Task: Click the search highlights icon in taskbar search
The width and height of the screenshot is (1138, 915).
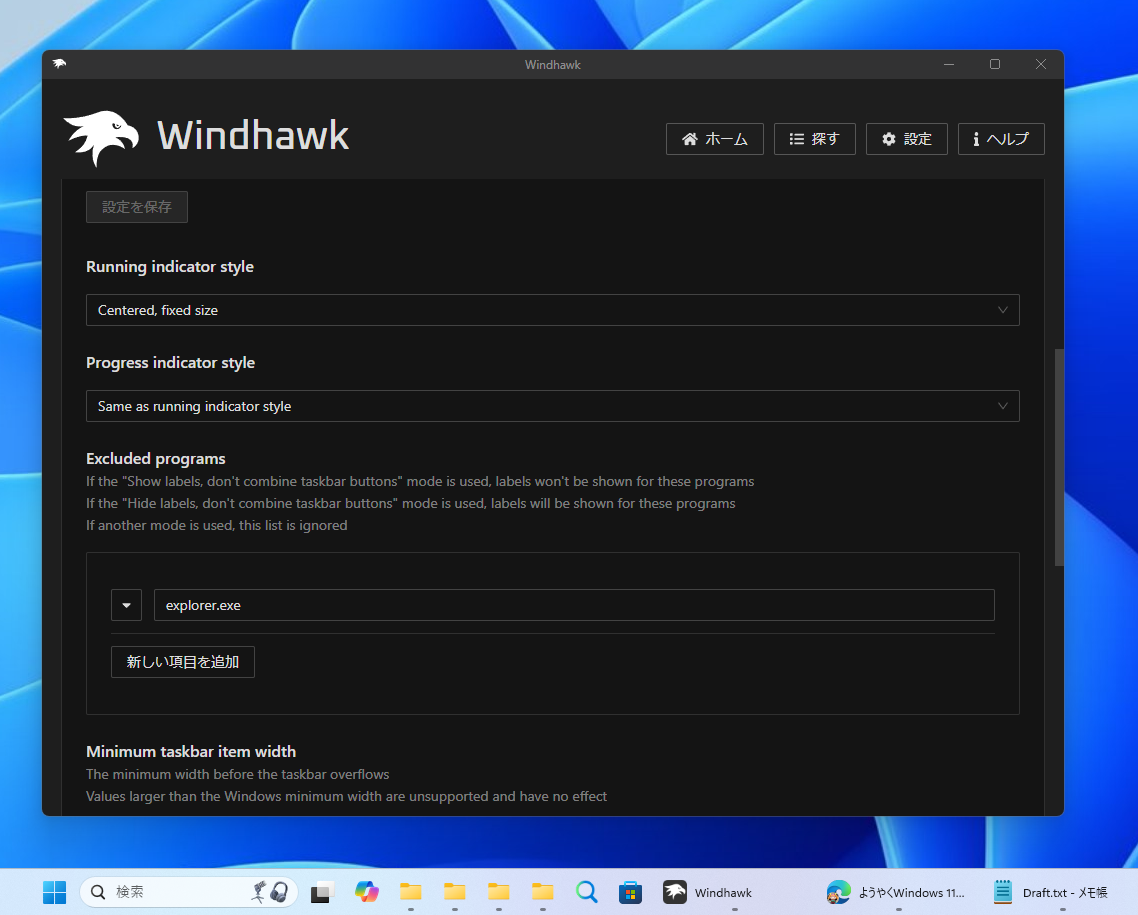Action: pos(271,892)
